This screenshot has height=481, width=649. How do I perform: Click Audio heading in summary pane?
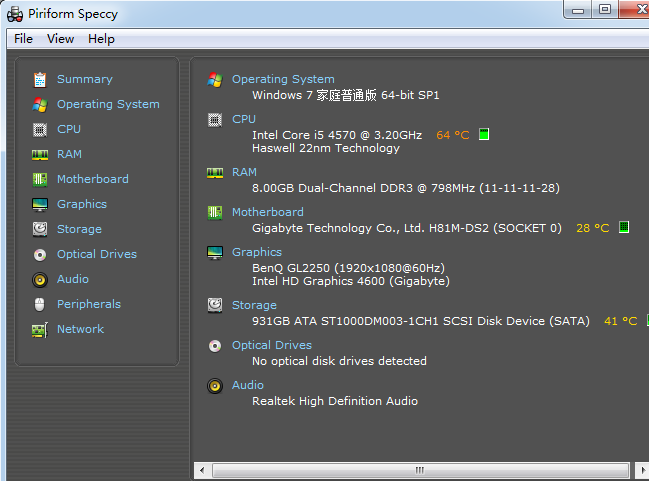pos(248,385)
